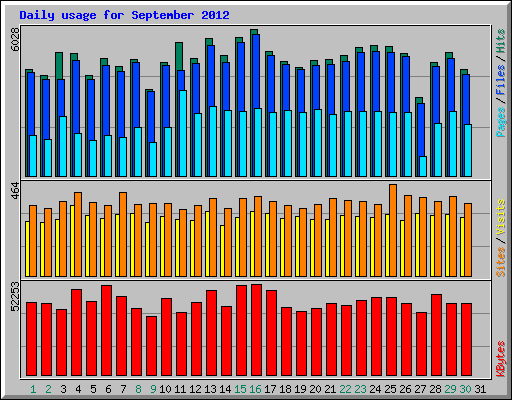The image size is (512, 400).
Task: Select the red KBytes bar for day 6
Action: pos(107,330)
